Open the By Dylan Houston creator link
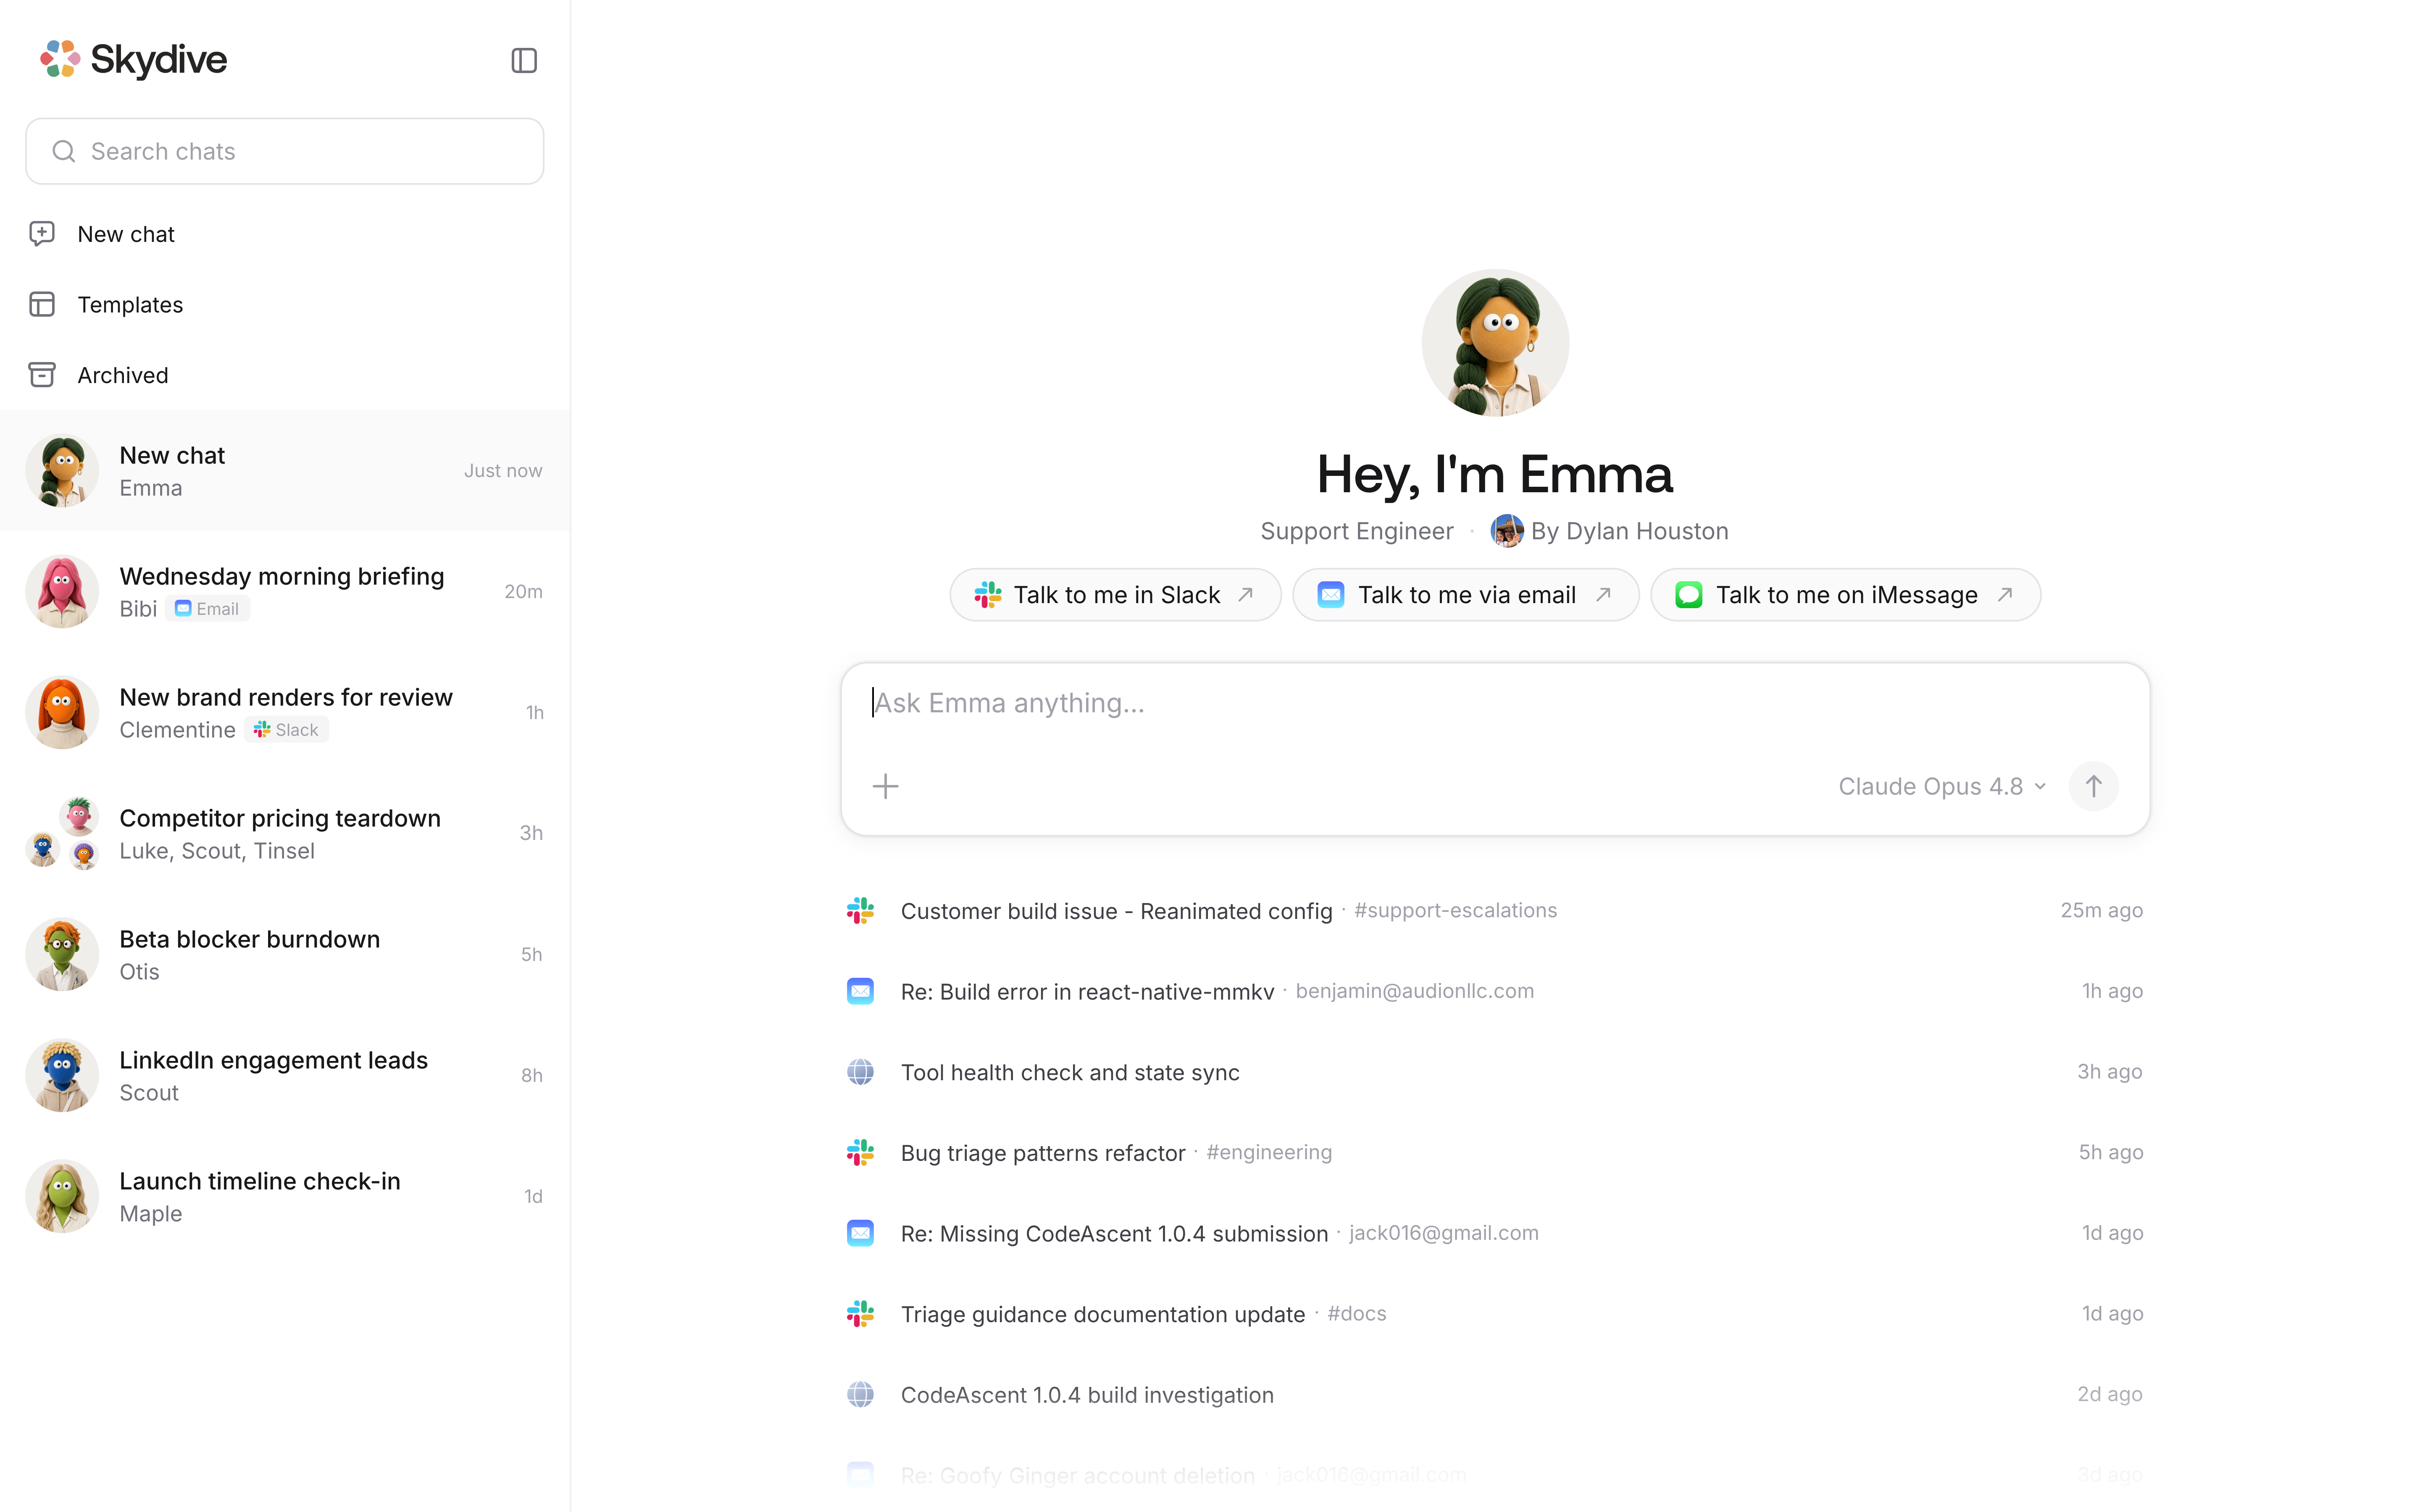 (x=1609, y=531)
